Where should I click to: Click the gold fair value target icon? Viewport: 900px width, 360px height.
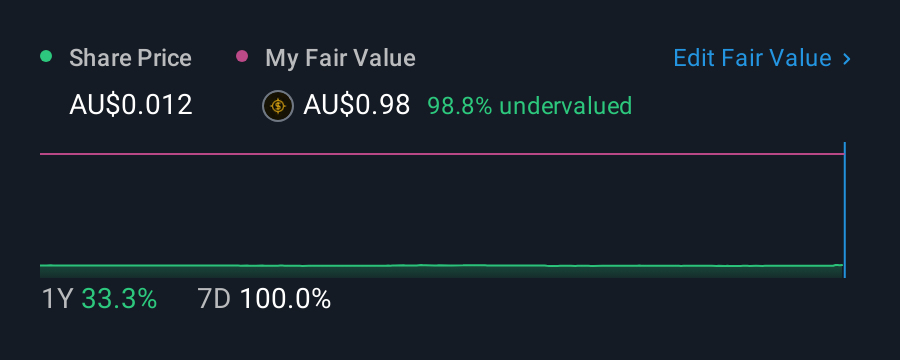coord(278,106)
